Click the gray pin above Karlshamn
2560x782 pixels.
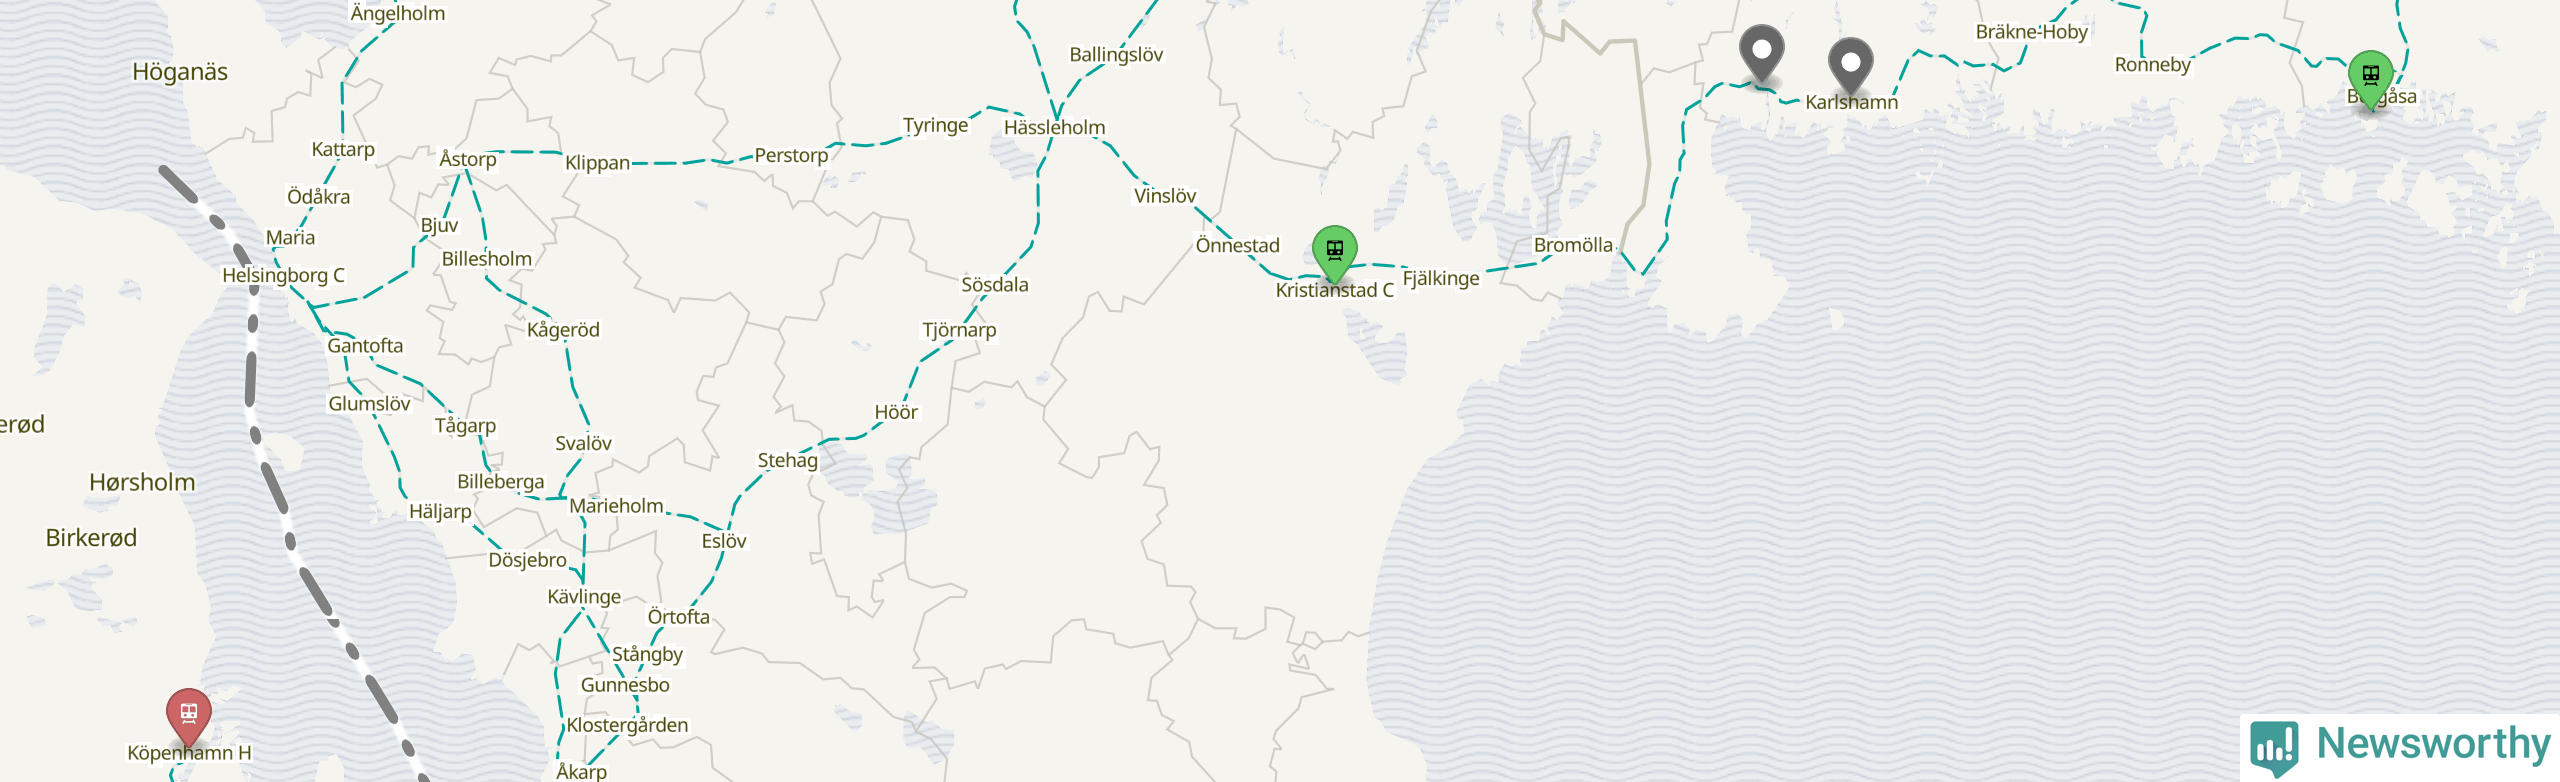(x=1851, y=64)
